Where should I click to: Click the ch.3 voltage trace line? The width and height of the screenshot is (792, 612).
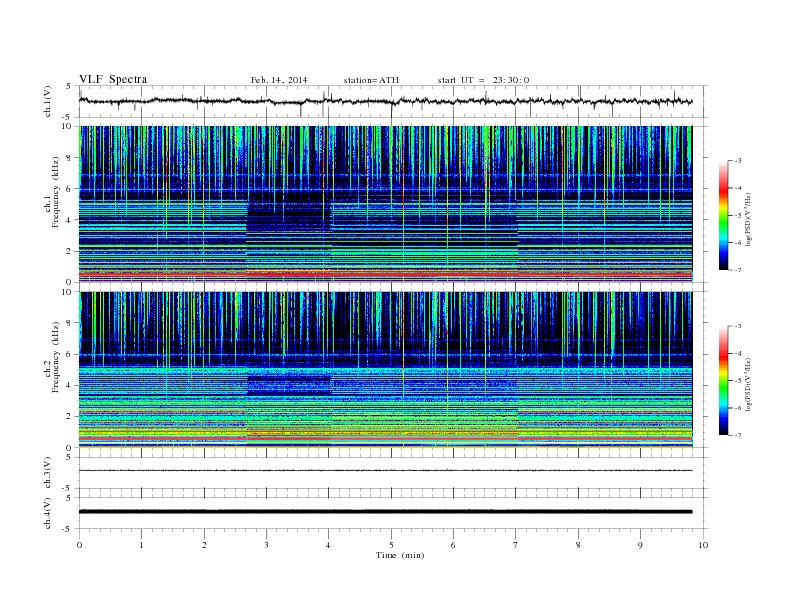pos(385,471)
